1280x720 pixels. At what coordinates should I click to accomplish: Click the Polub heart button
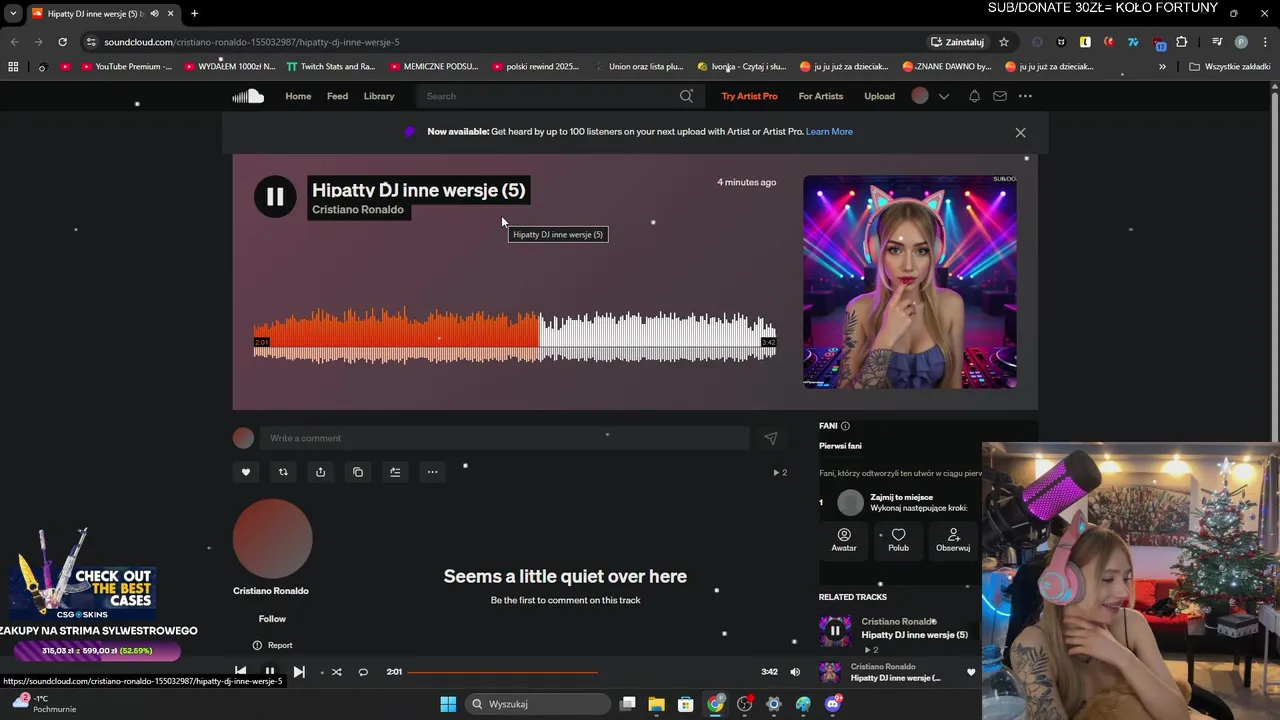click(x=898, y=540)
